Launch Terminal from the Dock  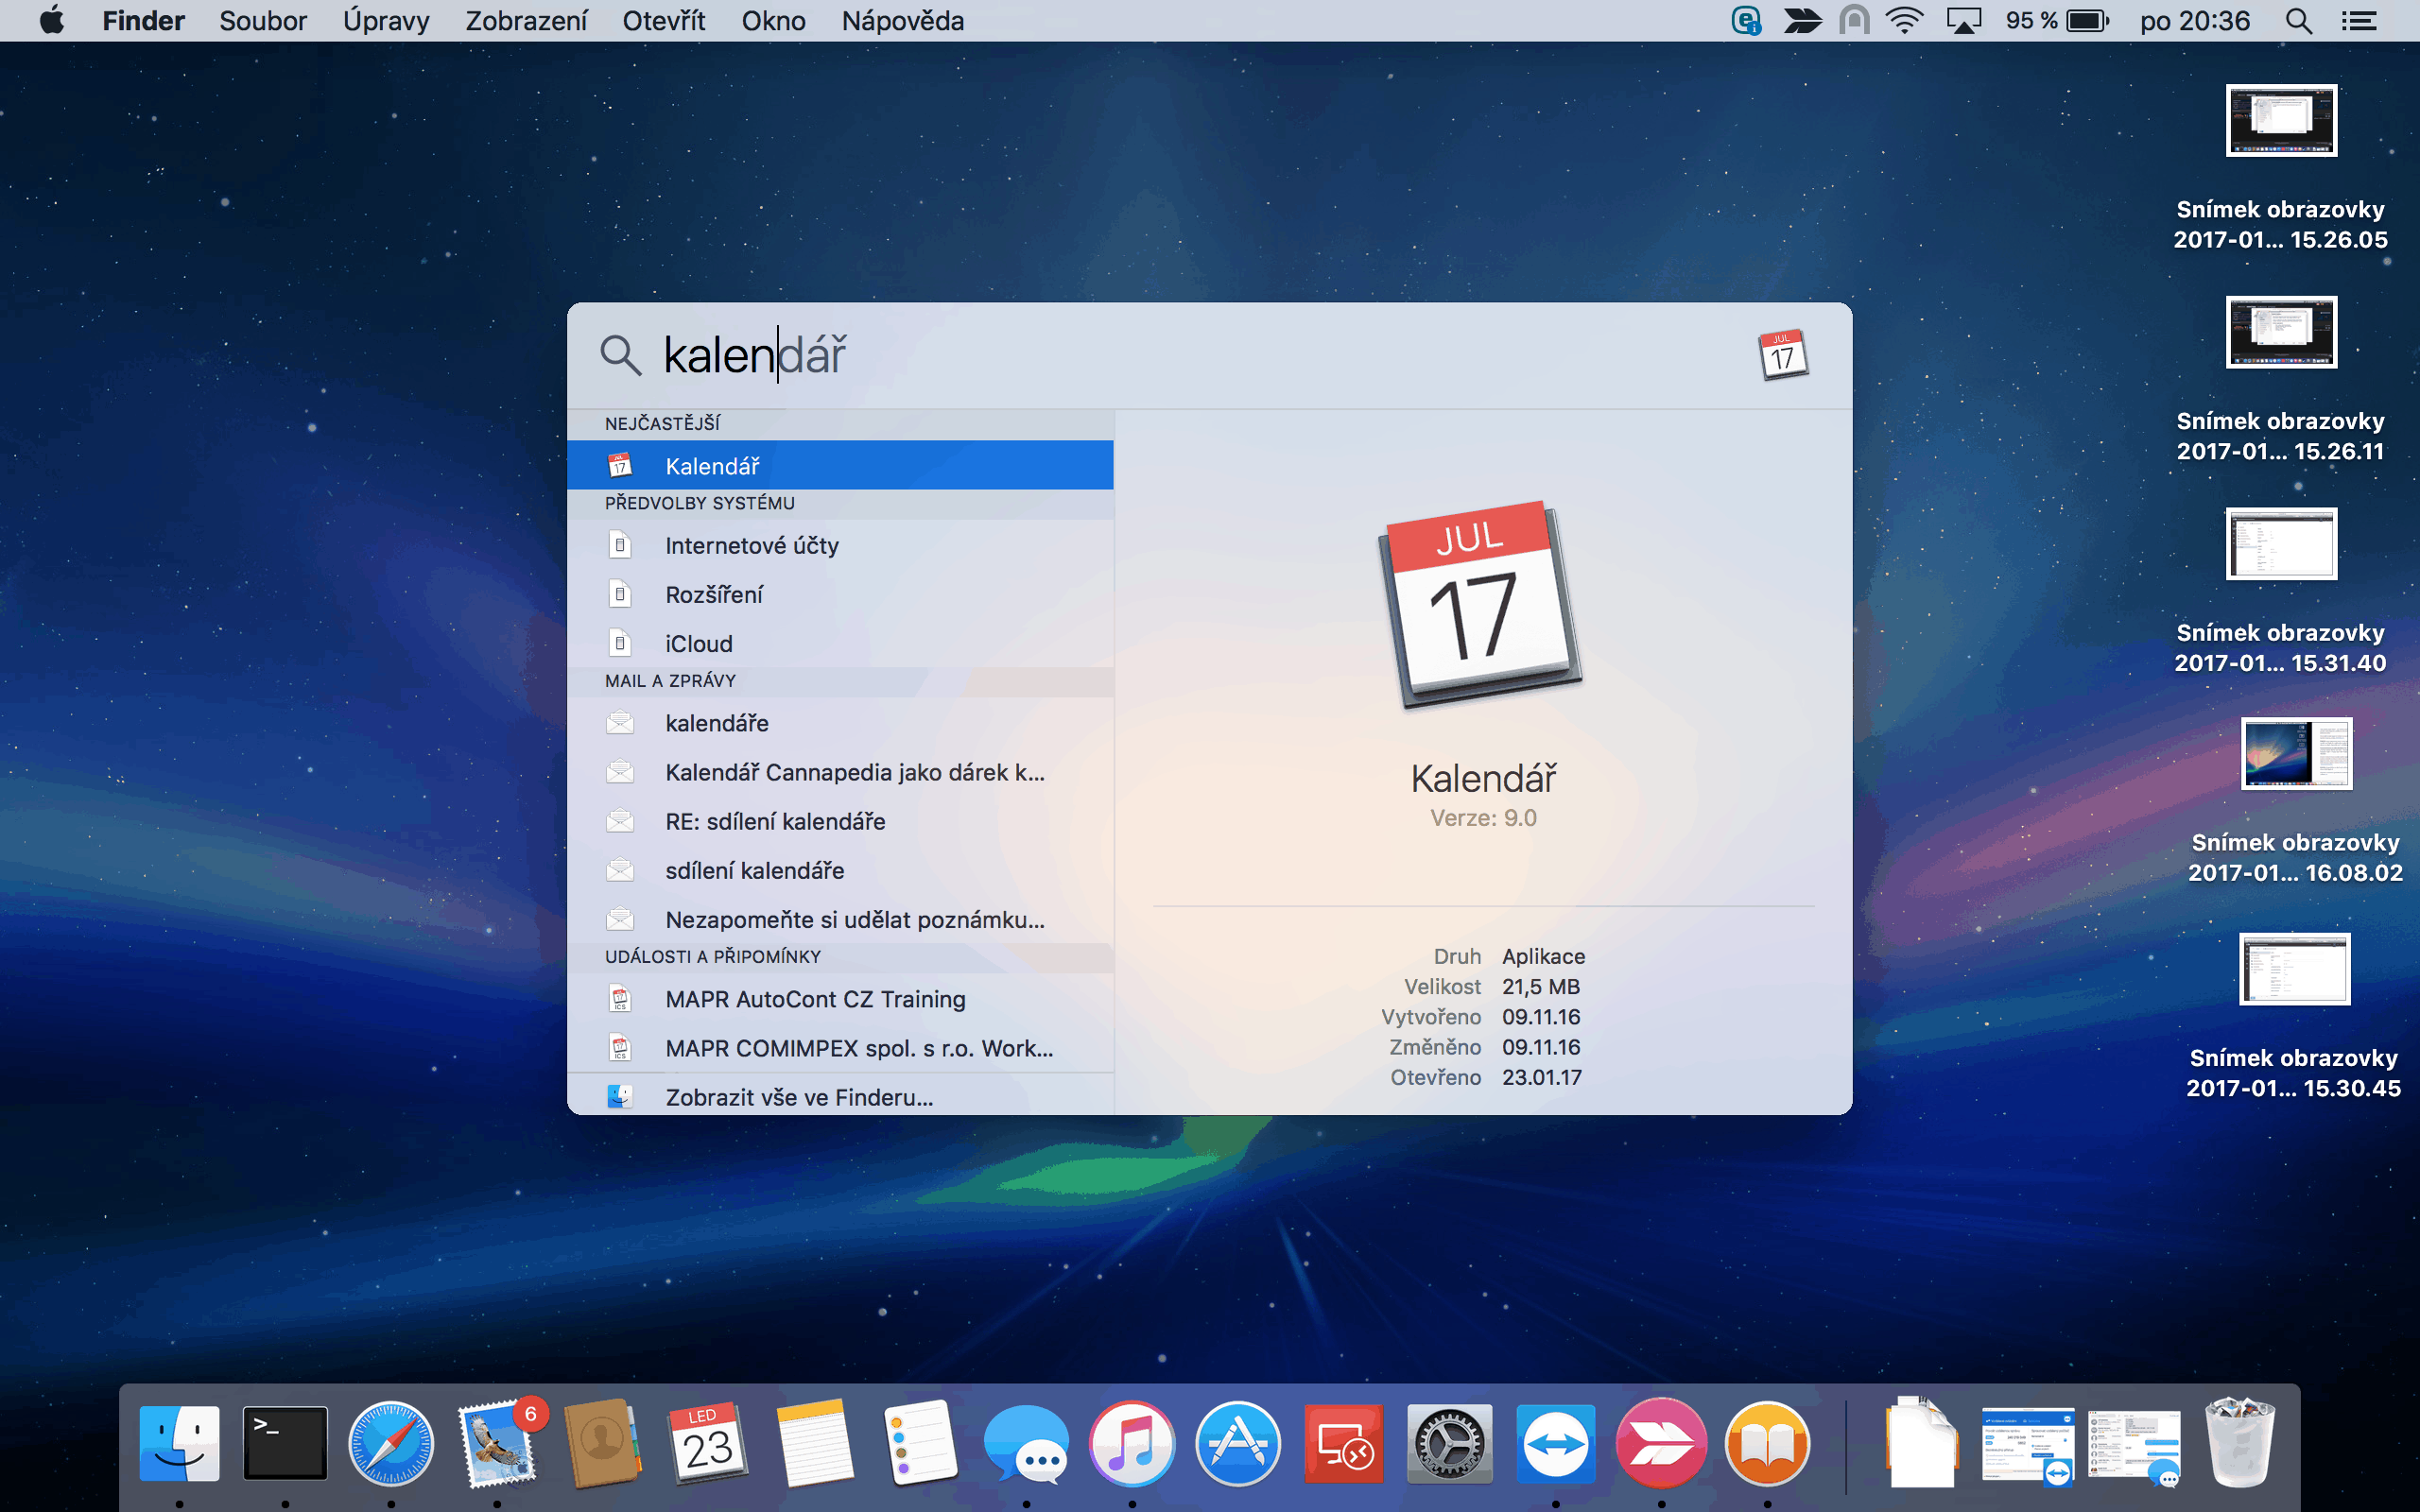click(x=285, y=1443)
